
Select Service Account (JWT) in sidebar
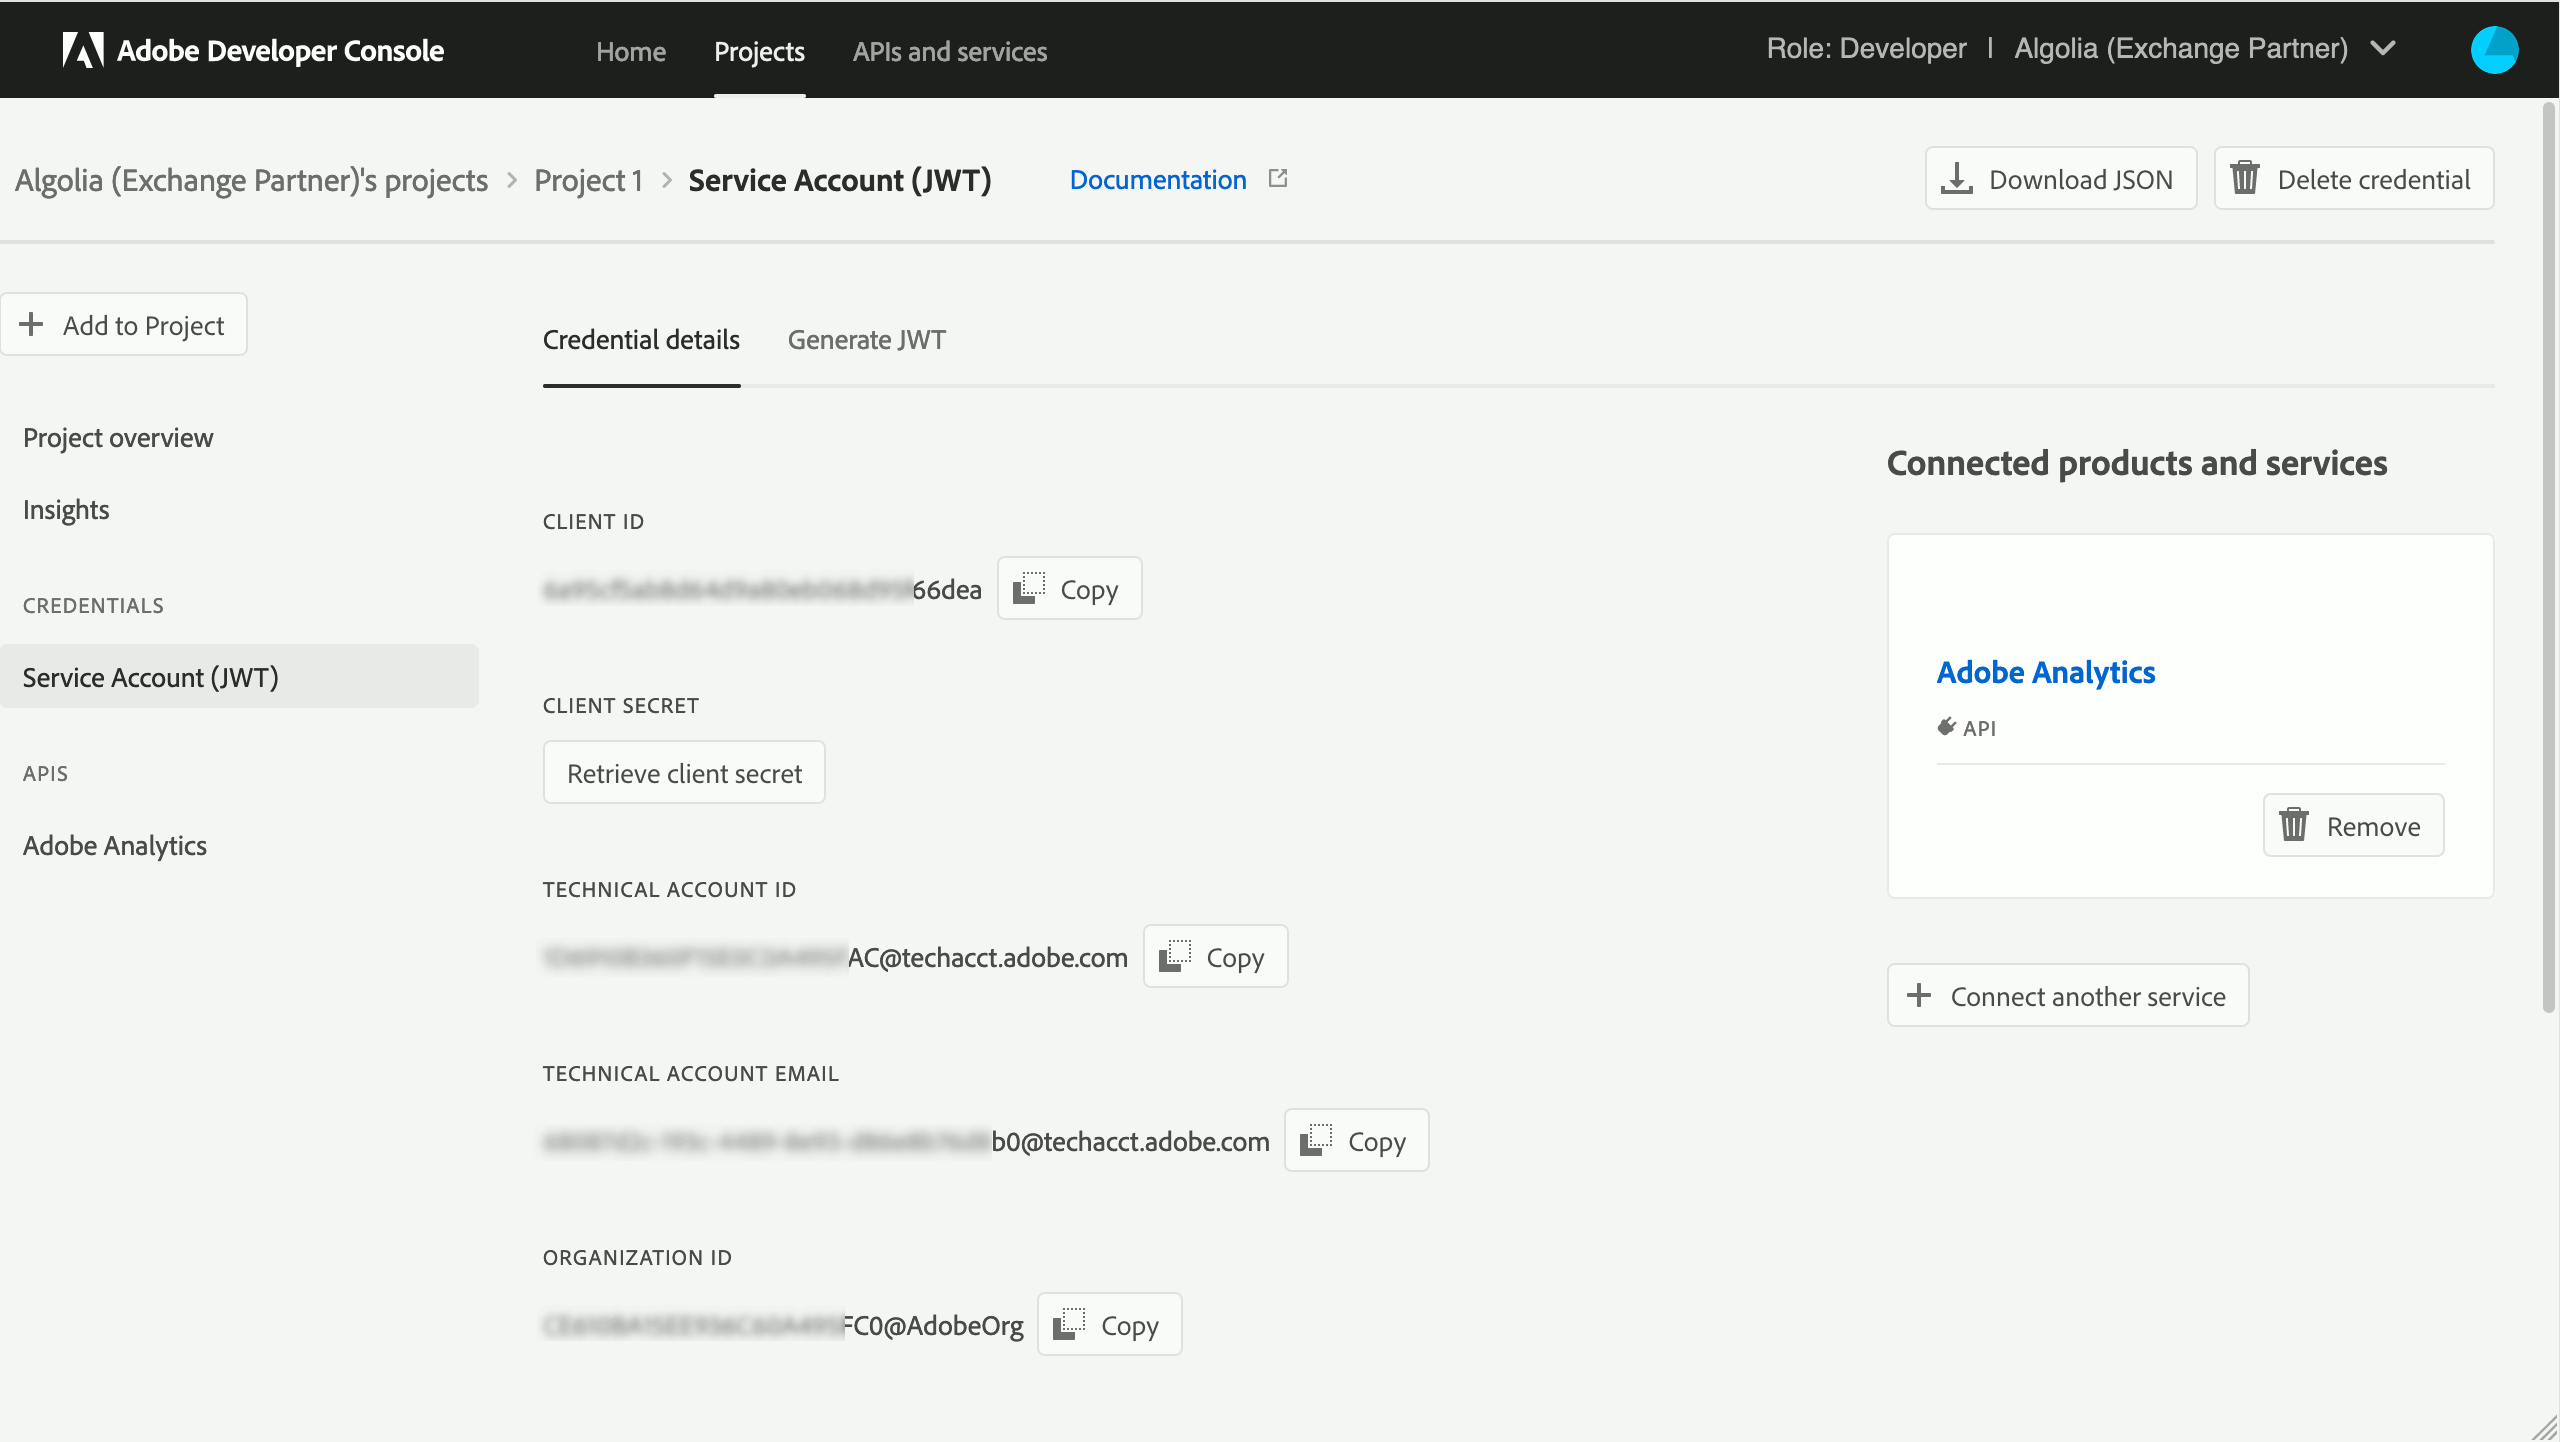[x=239, y=677]
